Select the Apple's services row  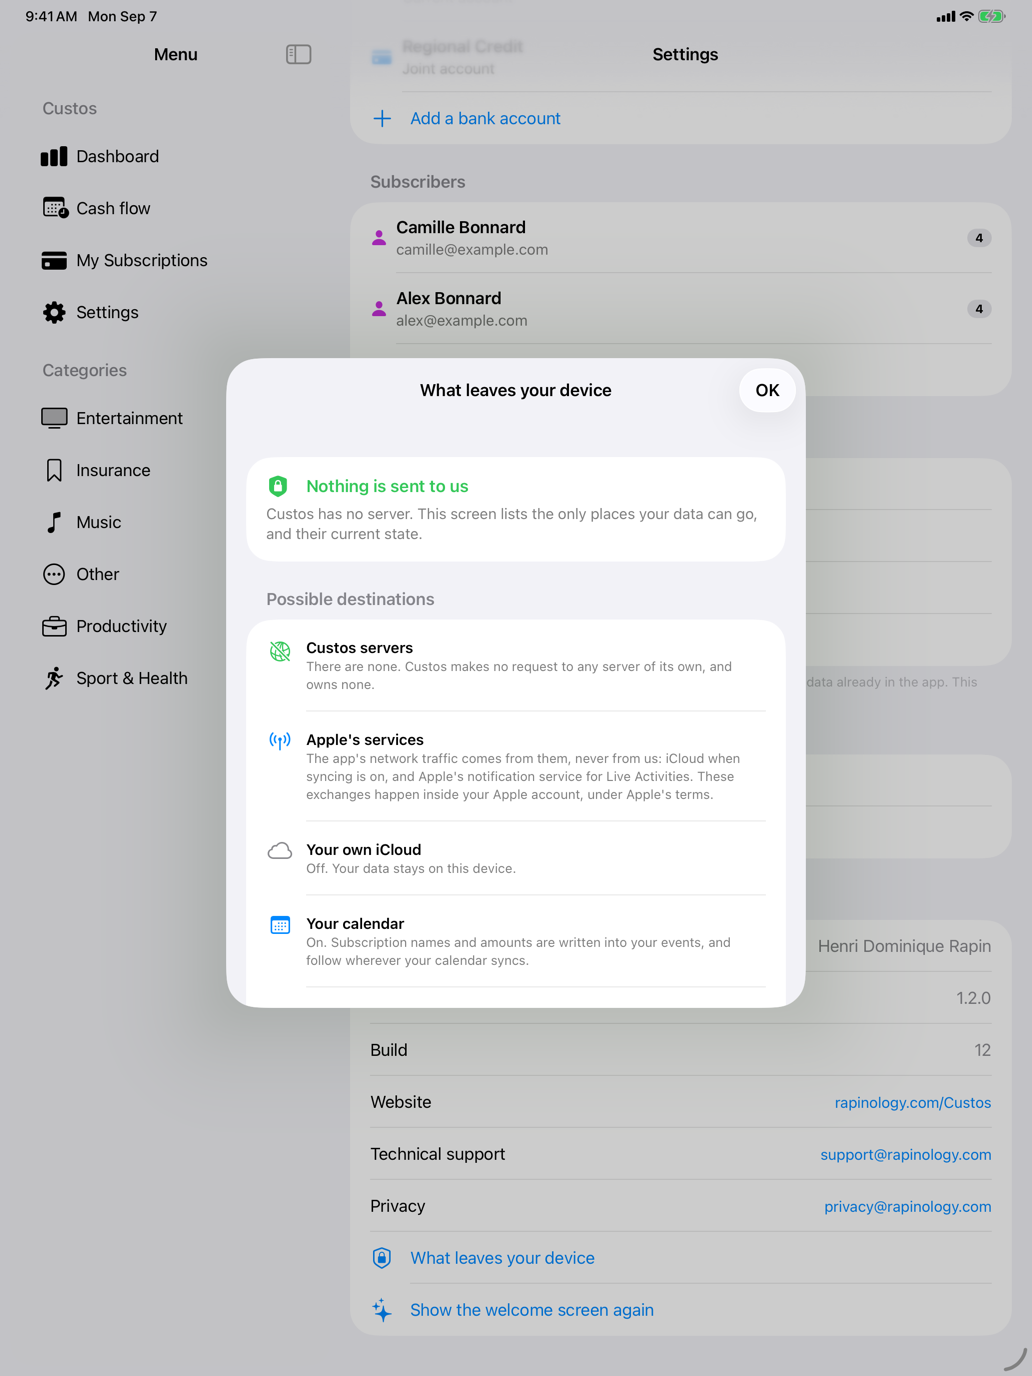(516, 767)
